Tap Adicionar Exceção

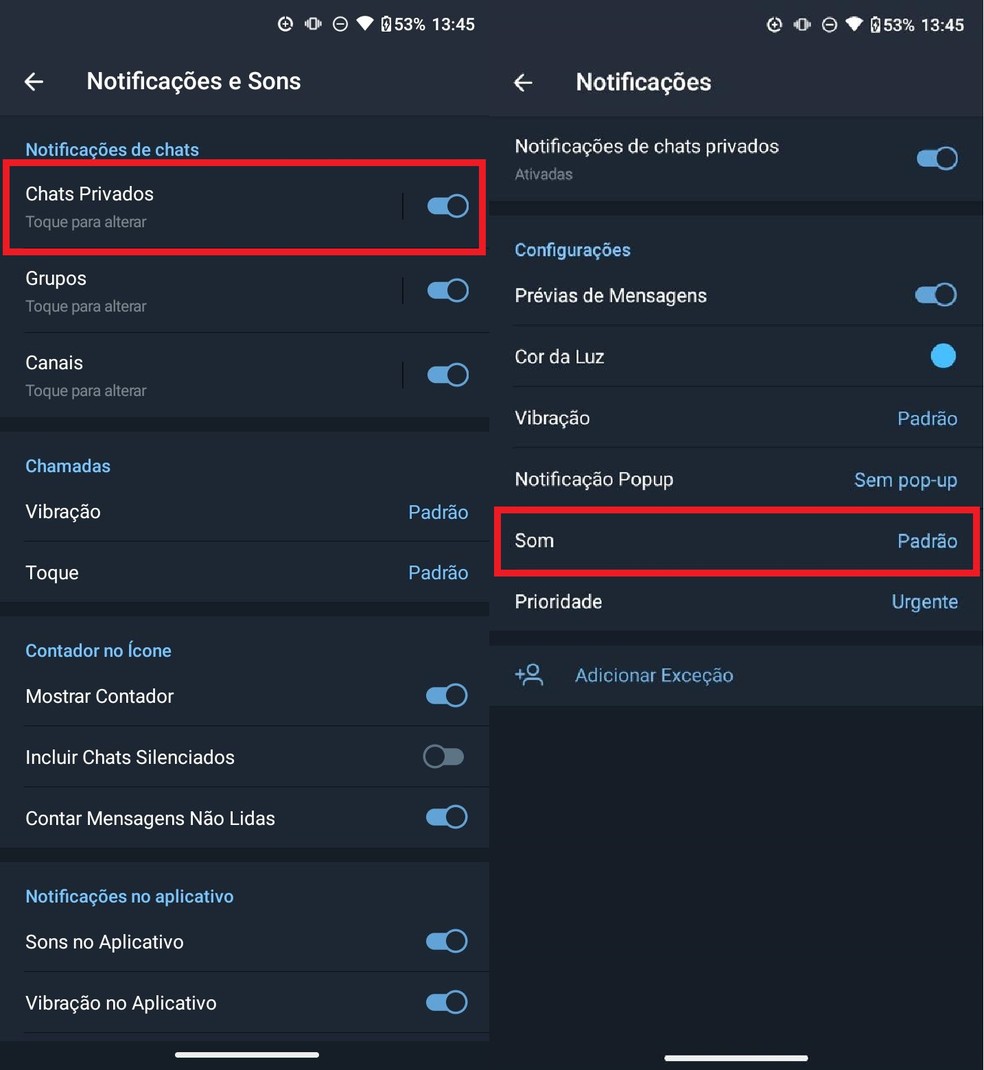pyautogui.click(x=654, y=675)
